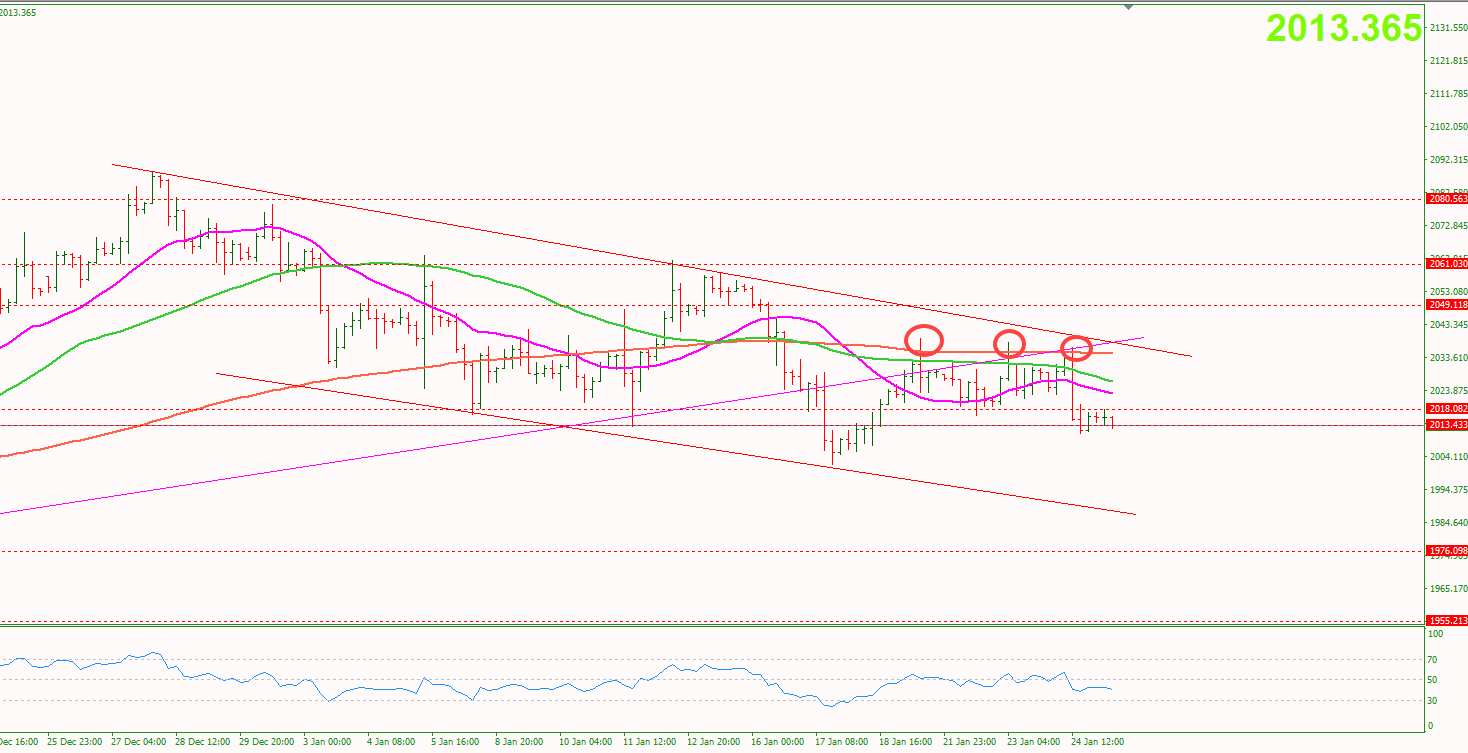
Task: Click the 23 Jan 04:00 time label
Action: (x=1033, y=742)
